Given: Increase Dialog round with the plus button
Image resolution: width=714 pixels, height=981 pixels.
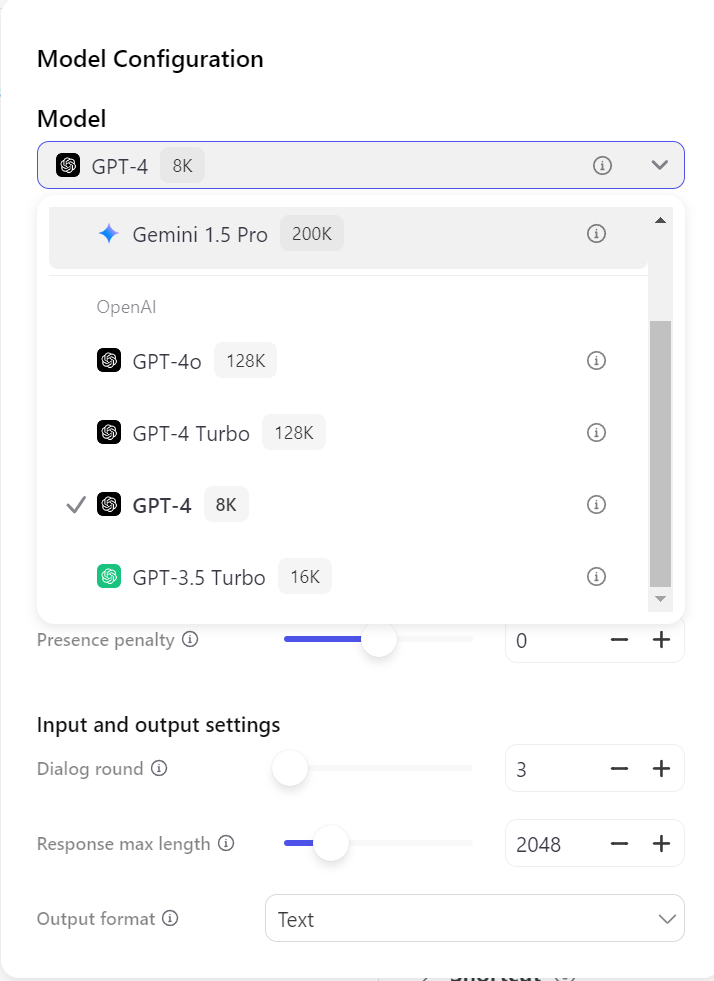Looking at the screenshot, I should pyautogui.click(x=661, y=768).
